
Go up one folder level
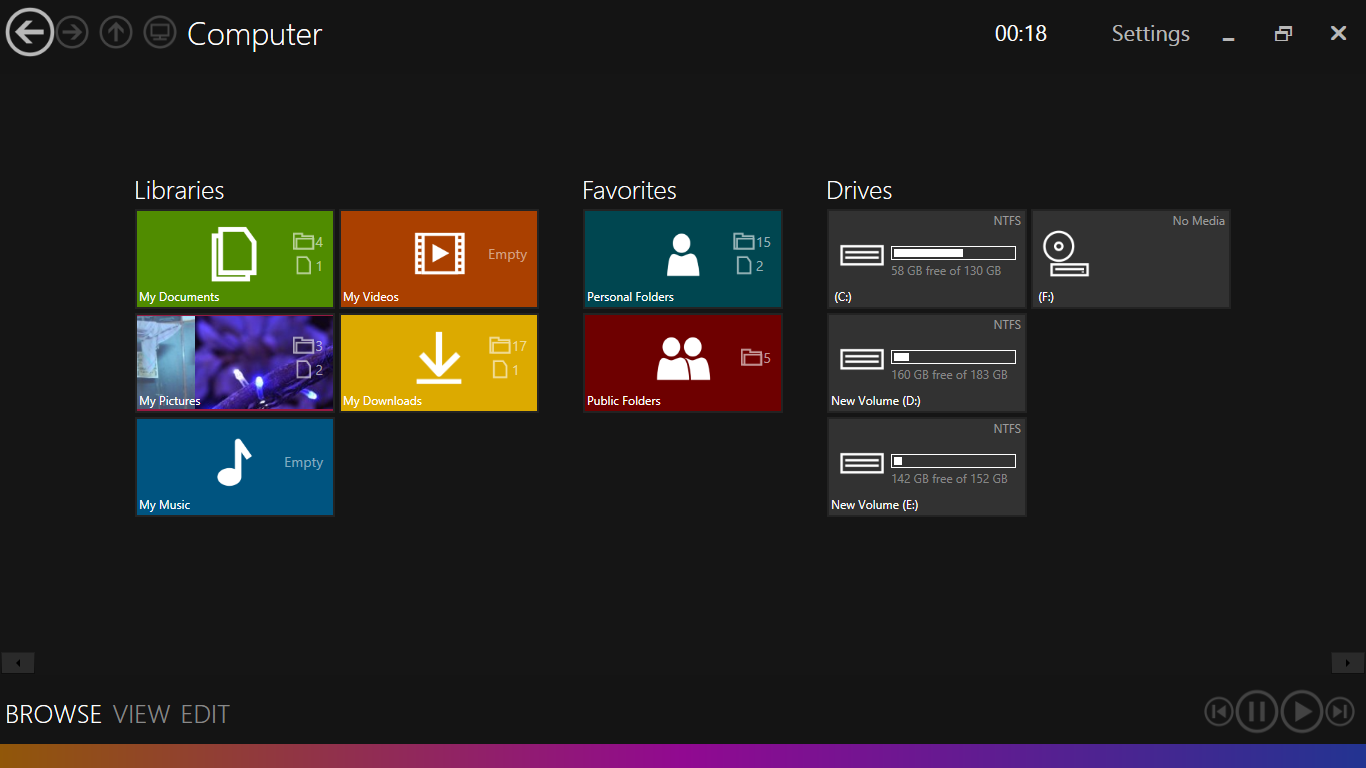(116, 33)
